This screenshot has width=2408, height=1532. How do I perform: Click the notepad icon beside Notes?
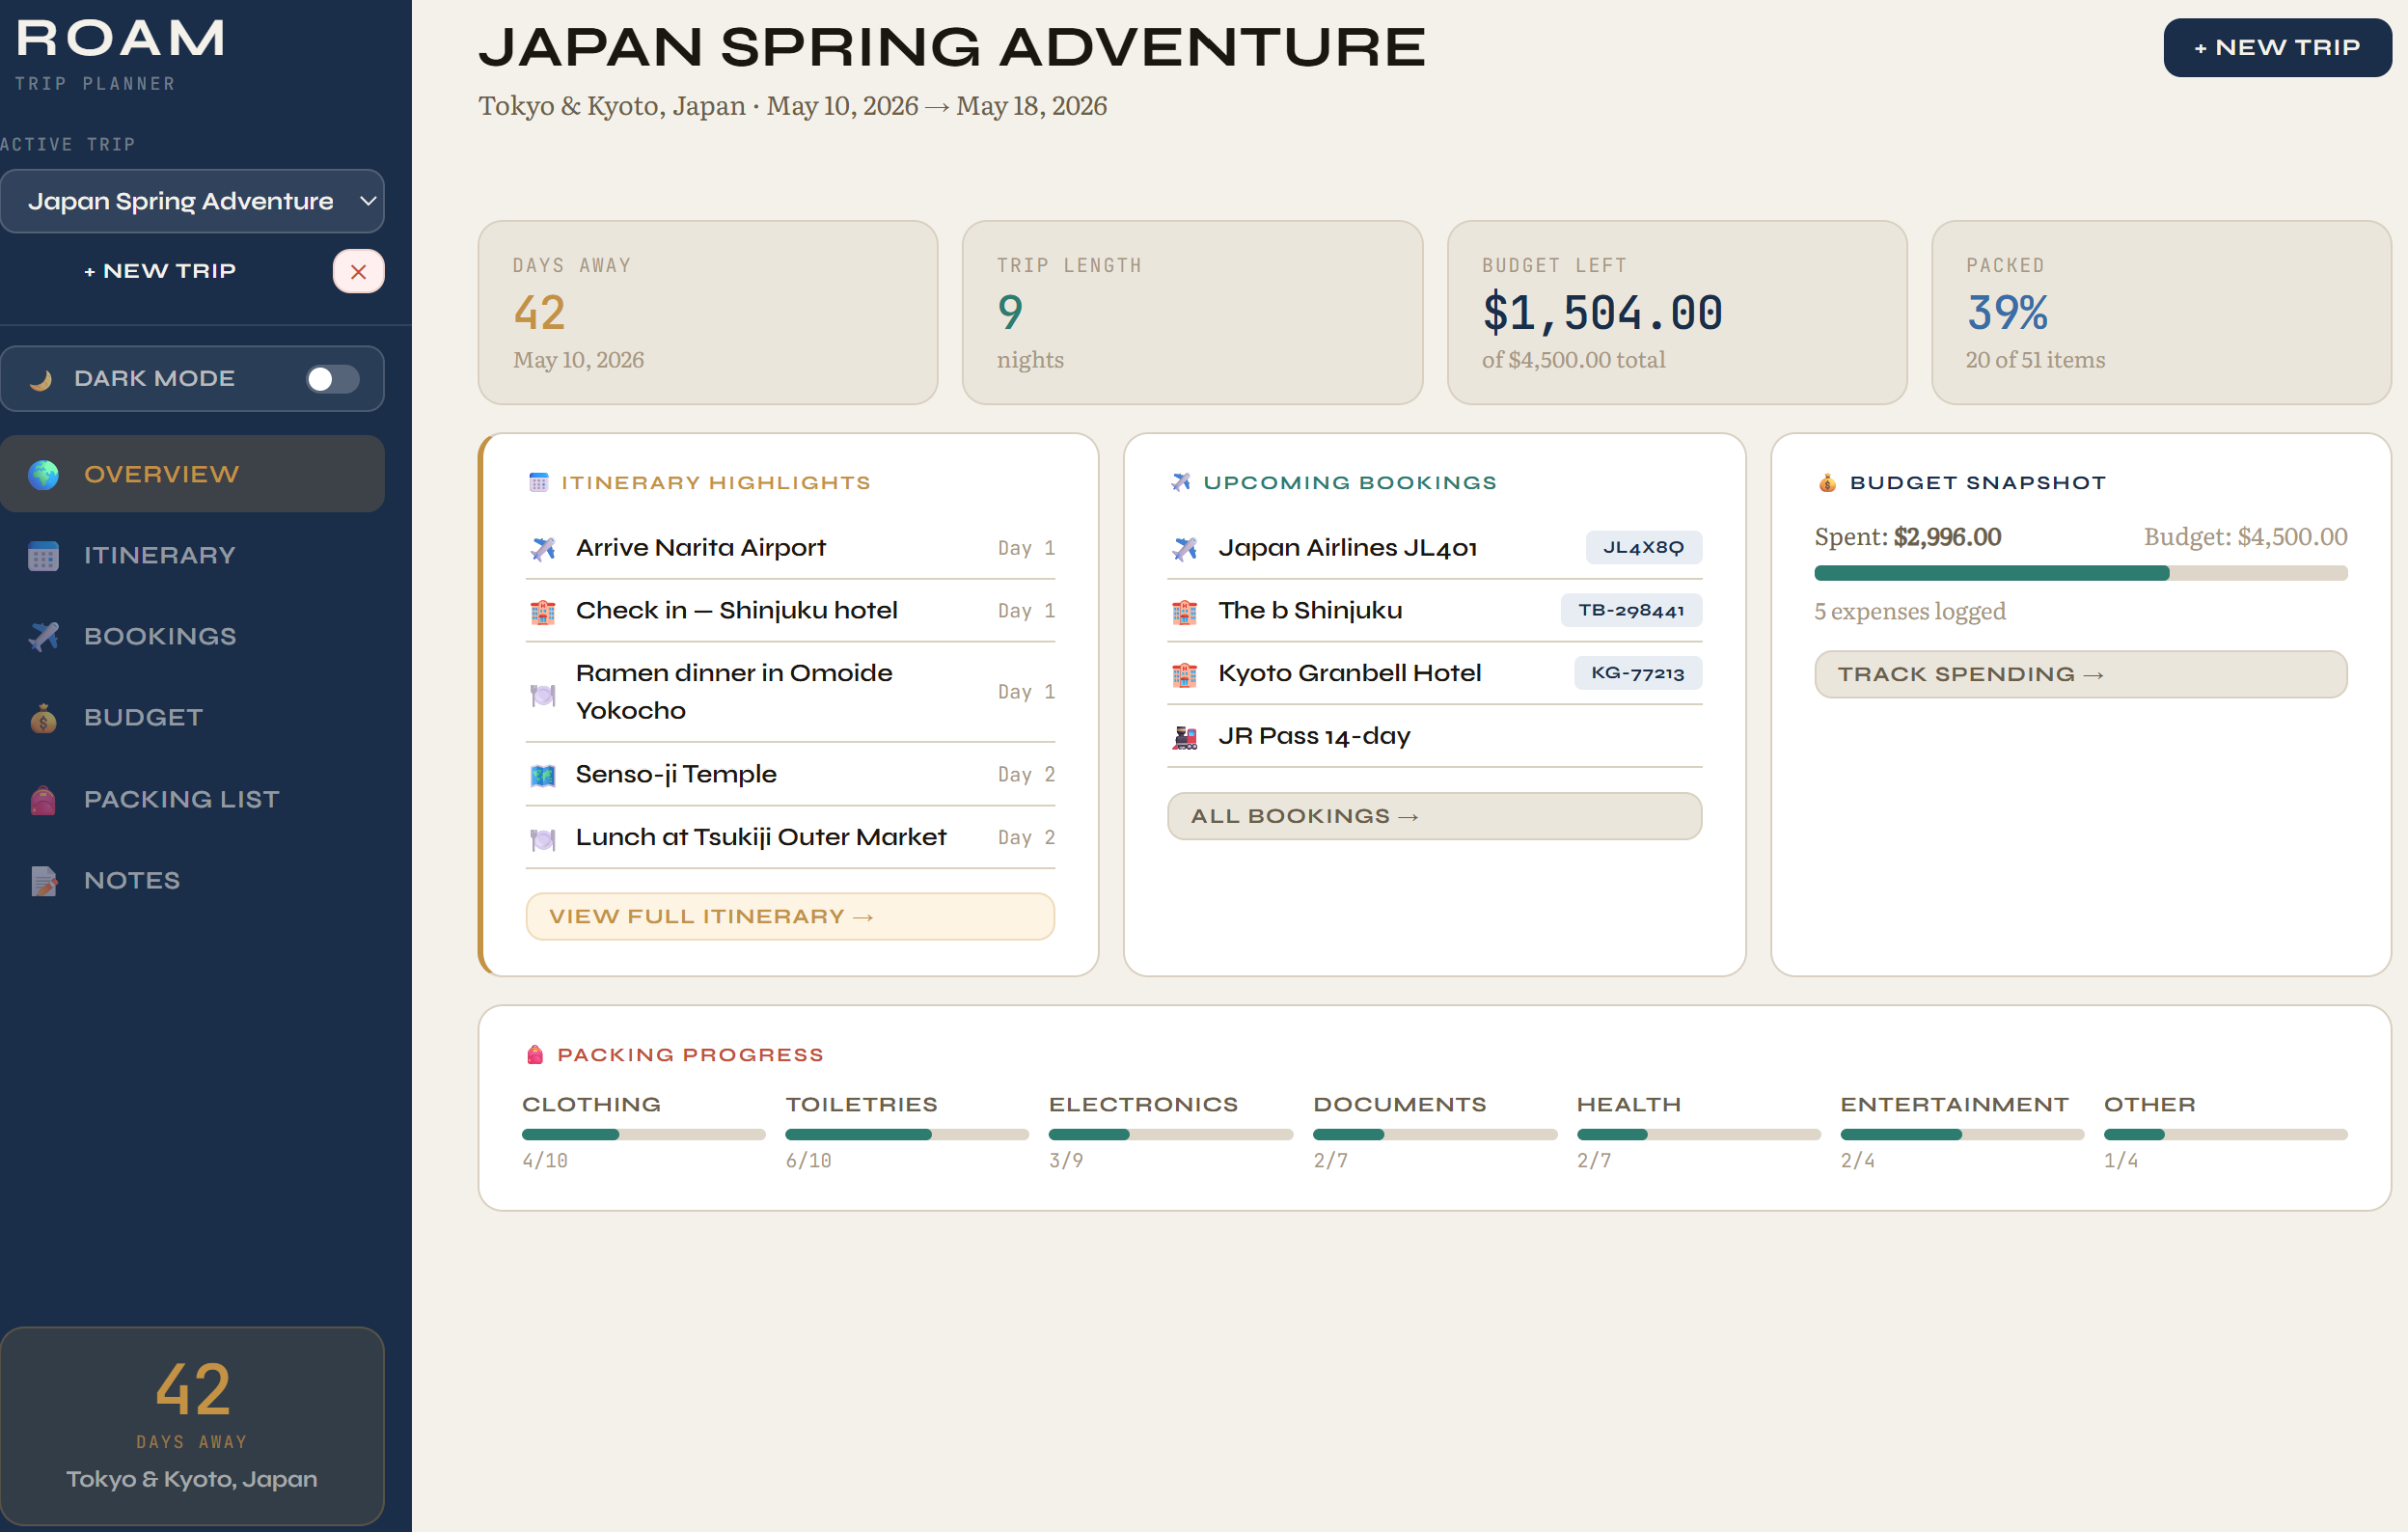[43, 880]
